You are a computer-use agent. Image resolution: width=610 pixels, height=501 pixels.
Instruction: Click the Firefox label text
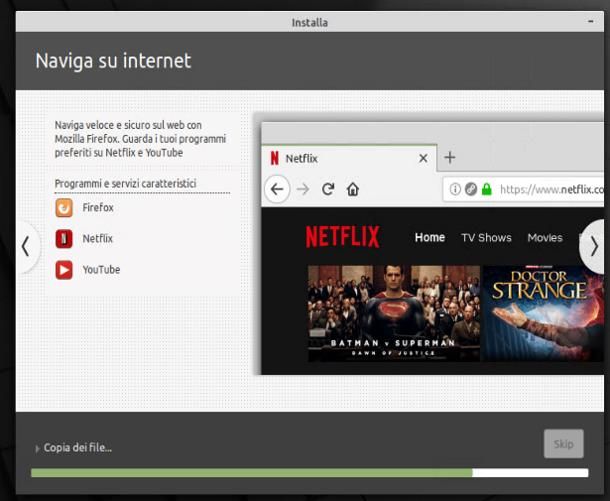pyautogui.click(x=98, y=207)
